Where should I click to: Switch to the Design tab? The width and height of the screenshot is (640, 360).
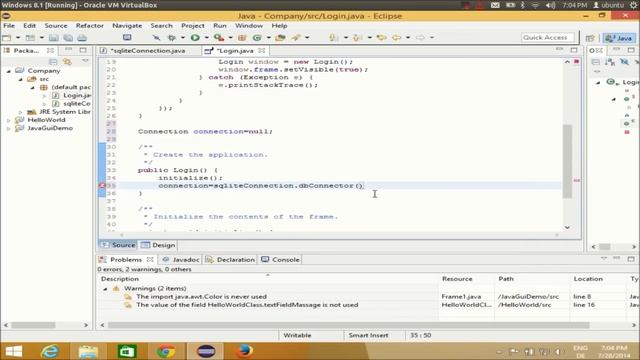[x=158, y=245]
